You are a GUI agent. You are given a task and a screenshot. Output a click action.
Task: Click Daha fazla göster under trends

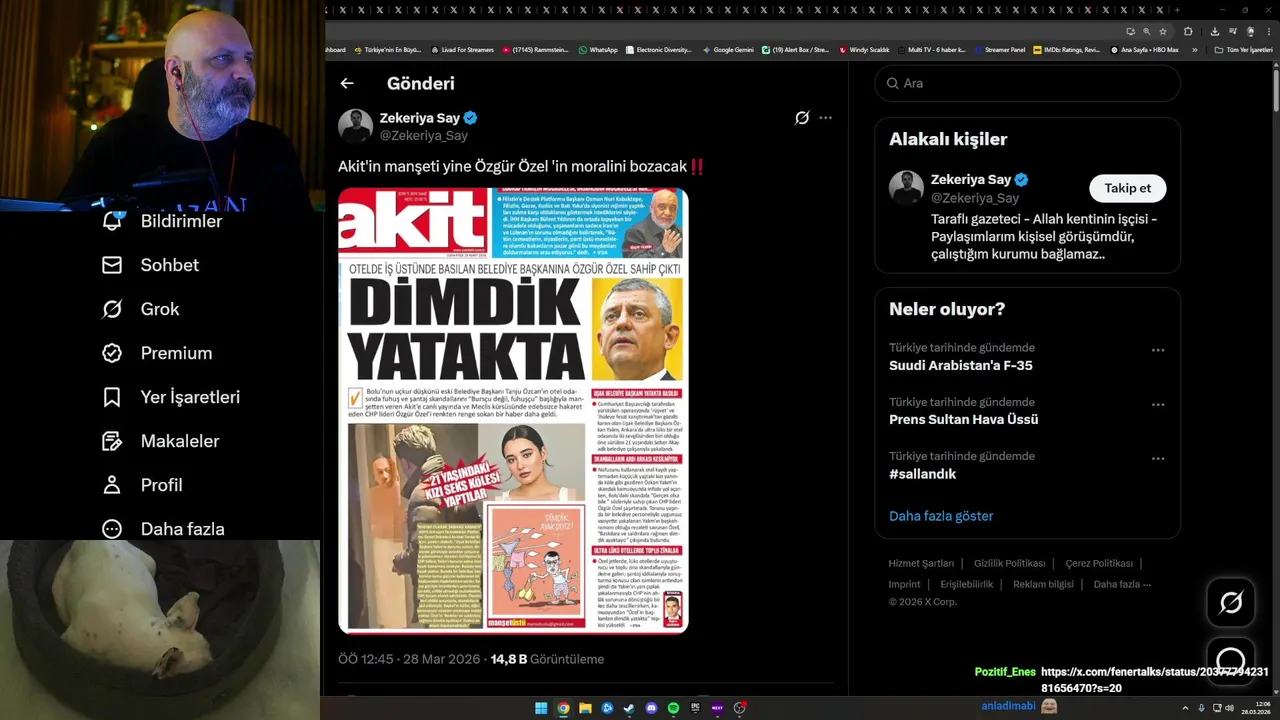click(941, 516)
